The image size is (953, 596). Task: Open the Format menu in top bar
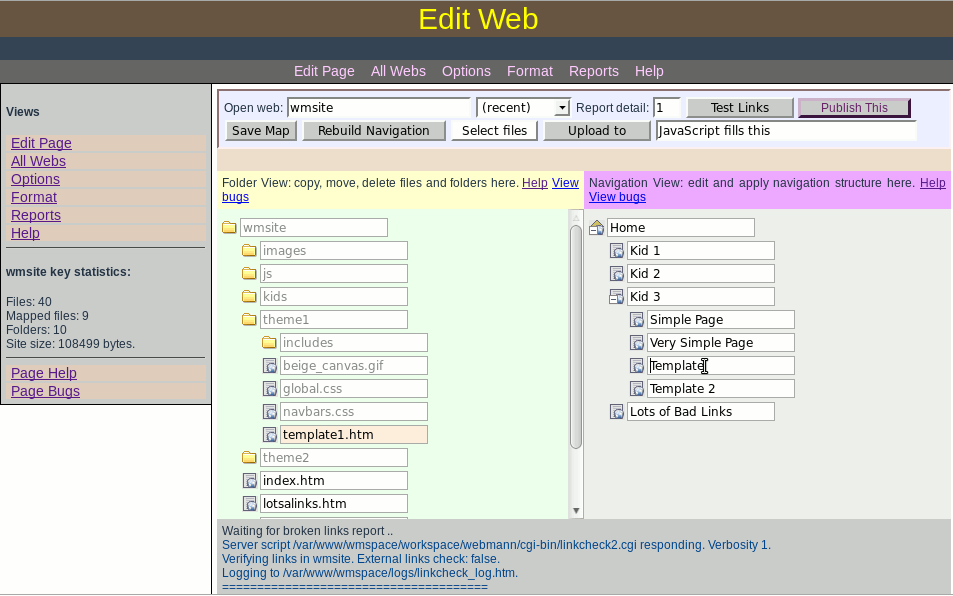tap(529, 71)
